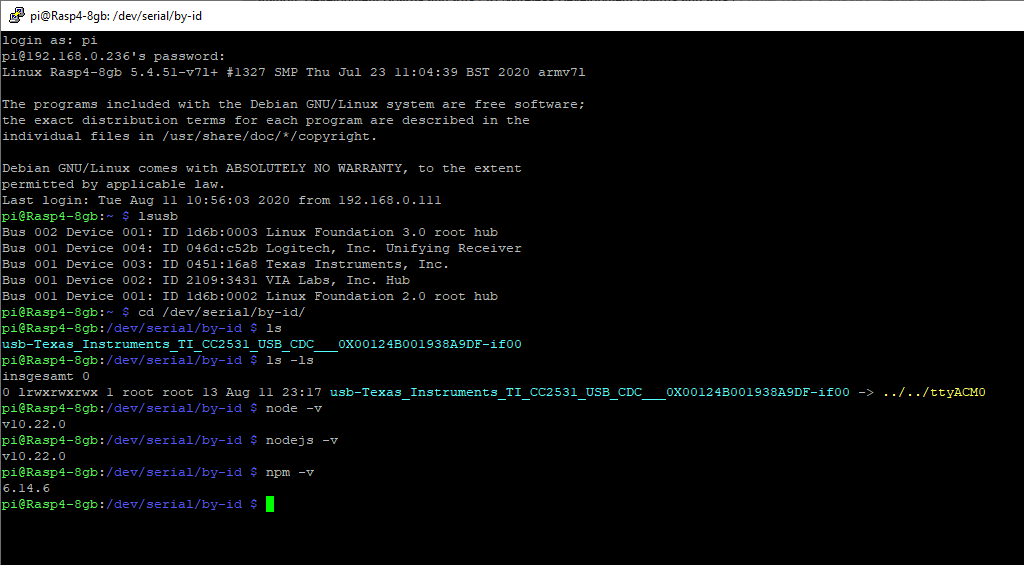Screen dimensions: 1024x565
Task: Click the 'lsusb' command text
Action: tap(158, 216)
